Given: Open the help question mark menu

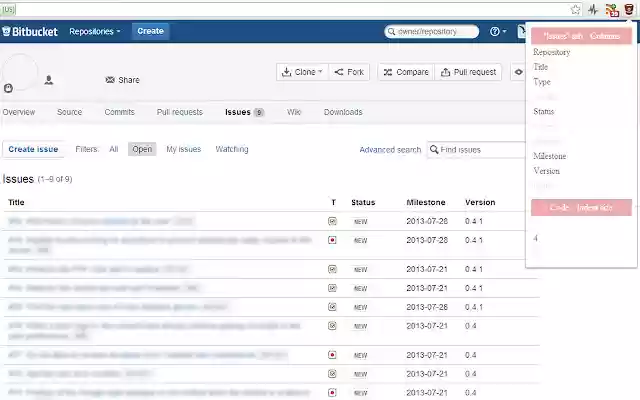Looking at the screenshot, I should (x=498, y=31).
